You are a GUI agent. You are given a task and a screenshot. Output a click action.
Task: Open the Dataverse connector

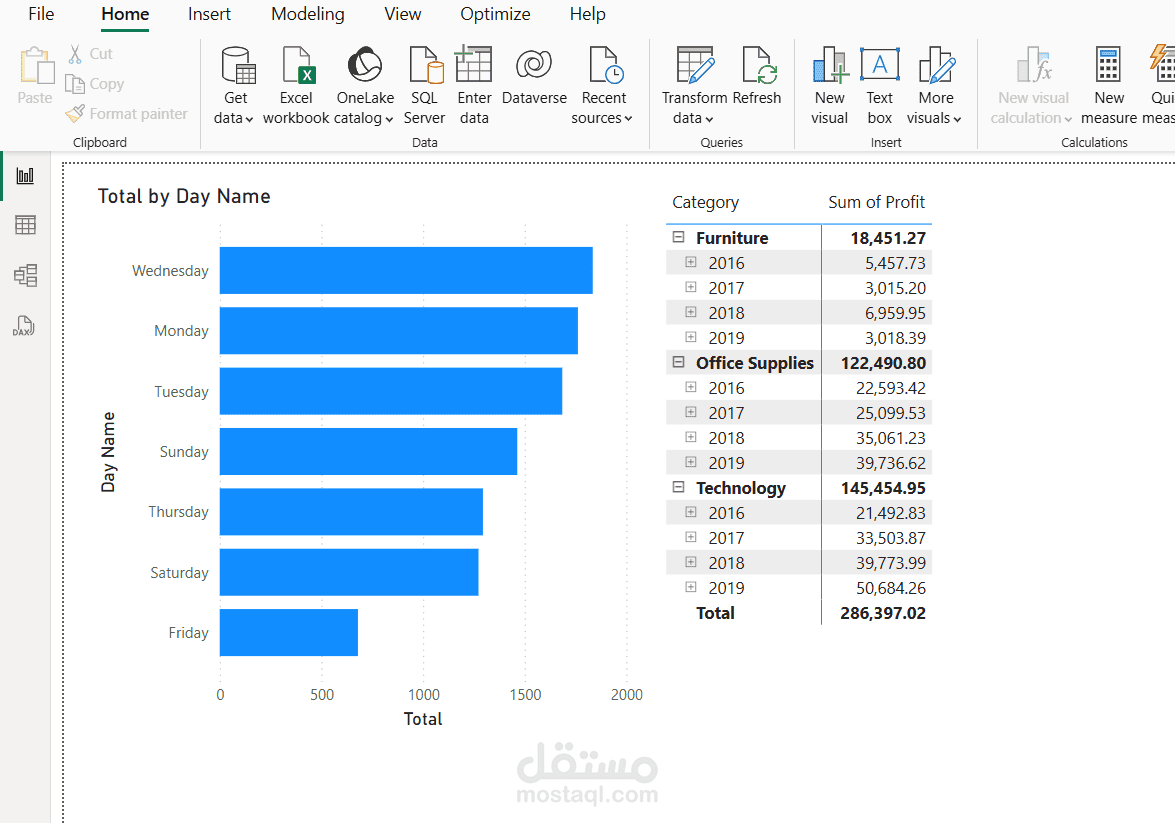tap(534, 78)
